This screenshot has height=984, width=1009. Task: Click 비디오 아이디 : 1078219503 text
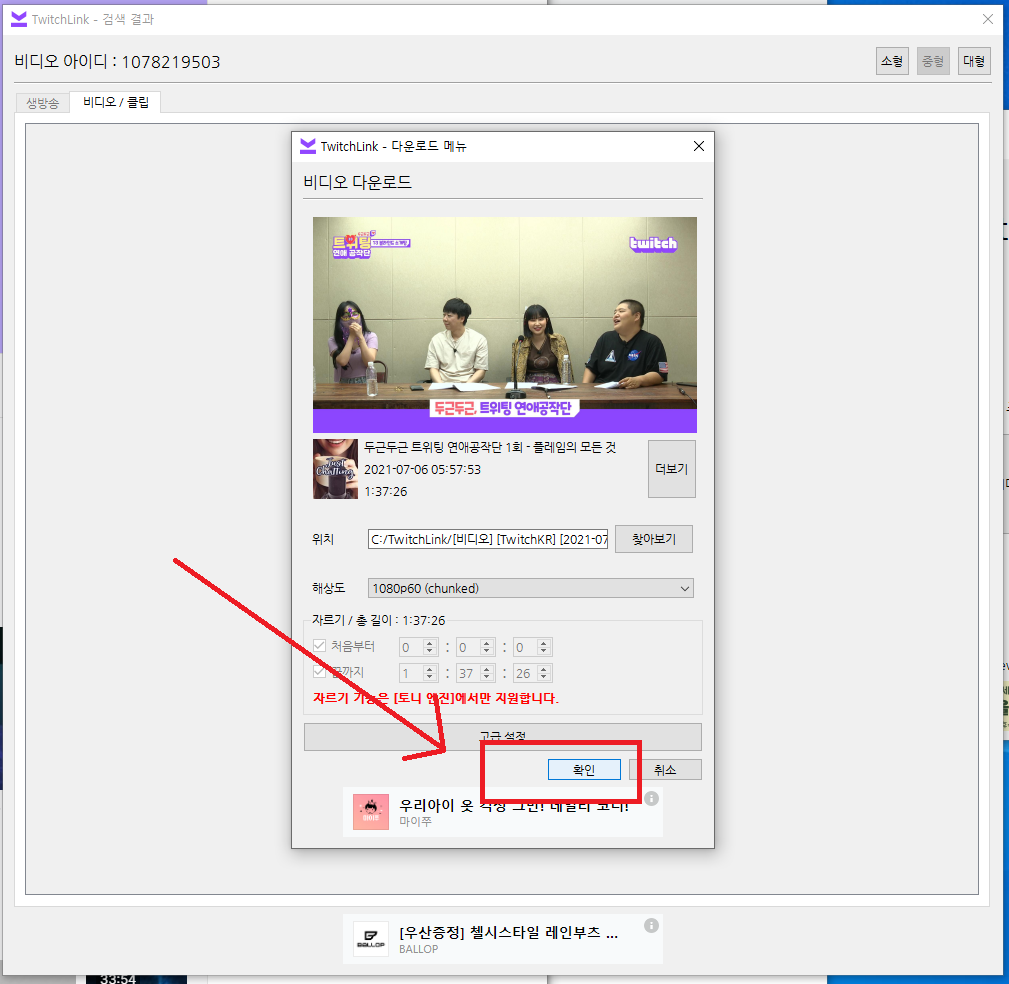[117, 62]
